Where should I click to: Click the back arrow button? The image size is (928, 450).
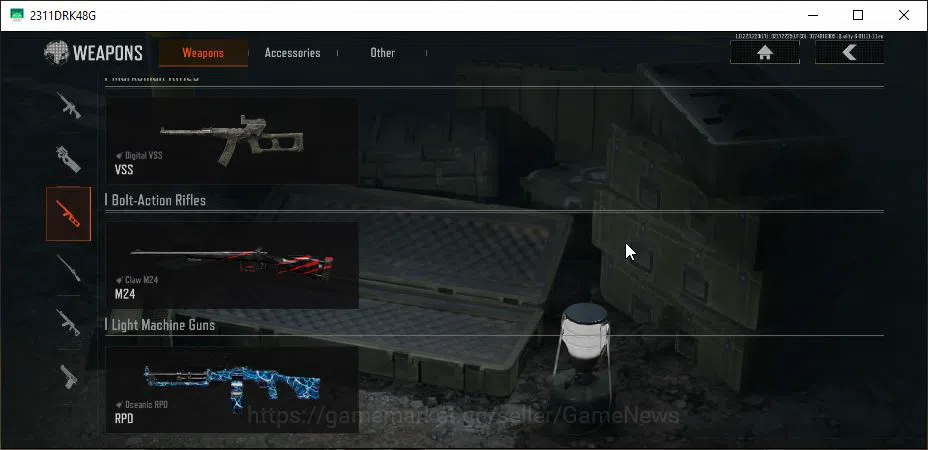click(849, 53)
